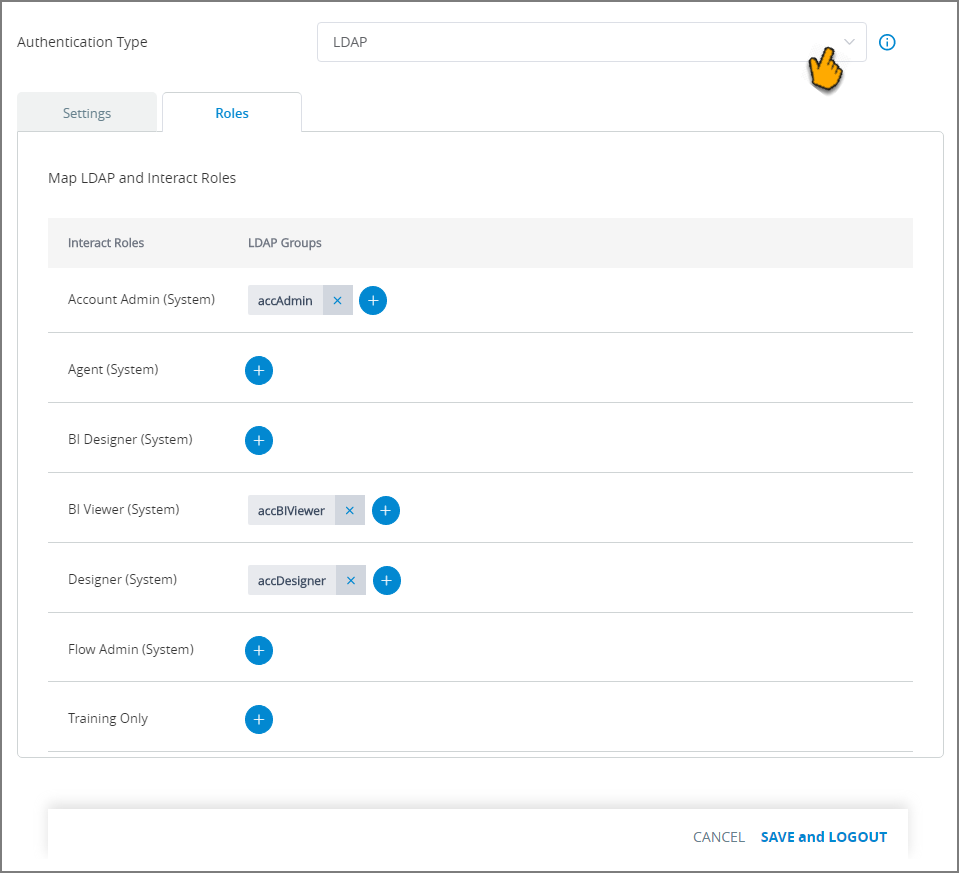Viewport: 959px width, 873px height.
Task: Add LDAP group to BI Viewer role
Action: (x=386, y=510)
